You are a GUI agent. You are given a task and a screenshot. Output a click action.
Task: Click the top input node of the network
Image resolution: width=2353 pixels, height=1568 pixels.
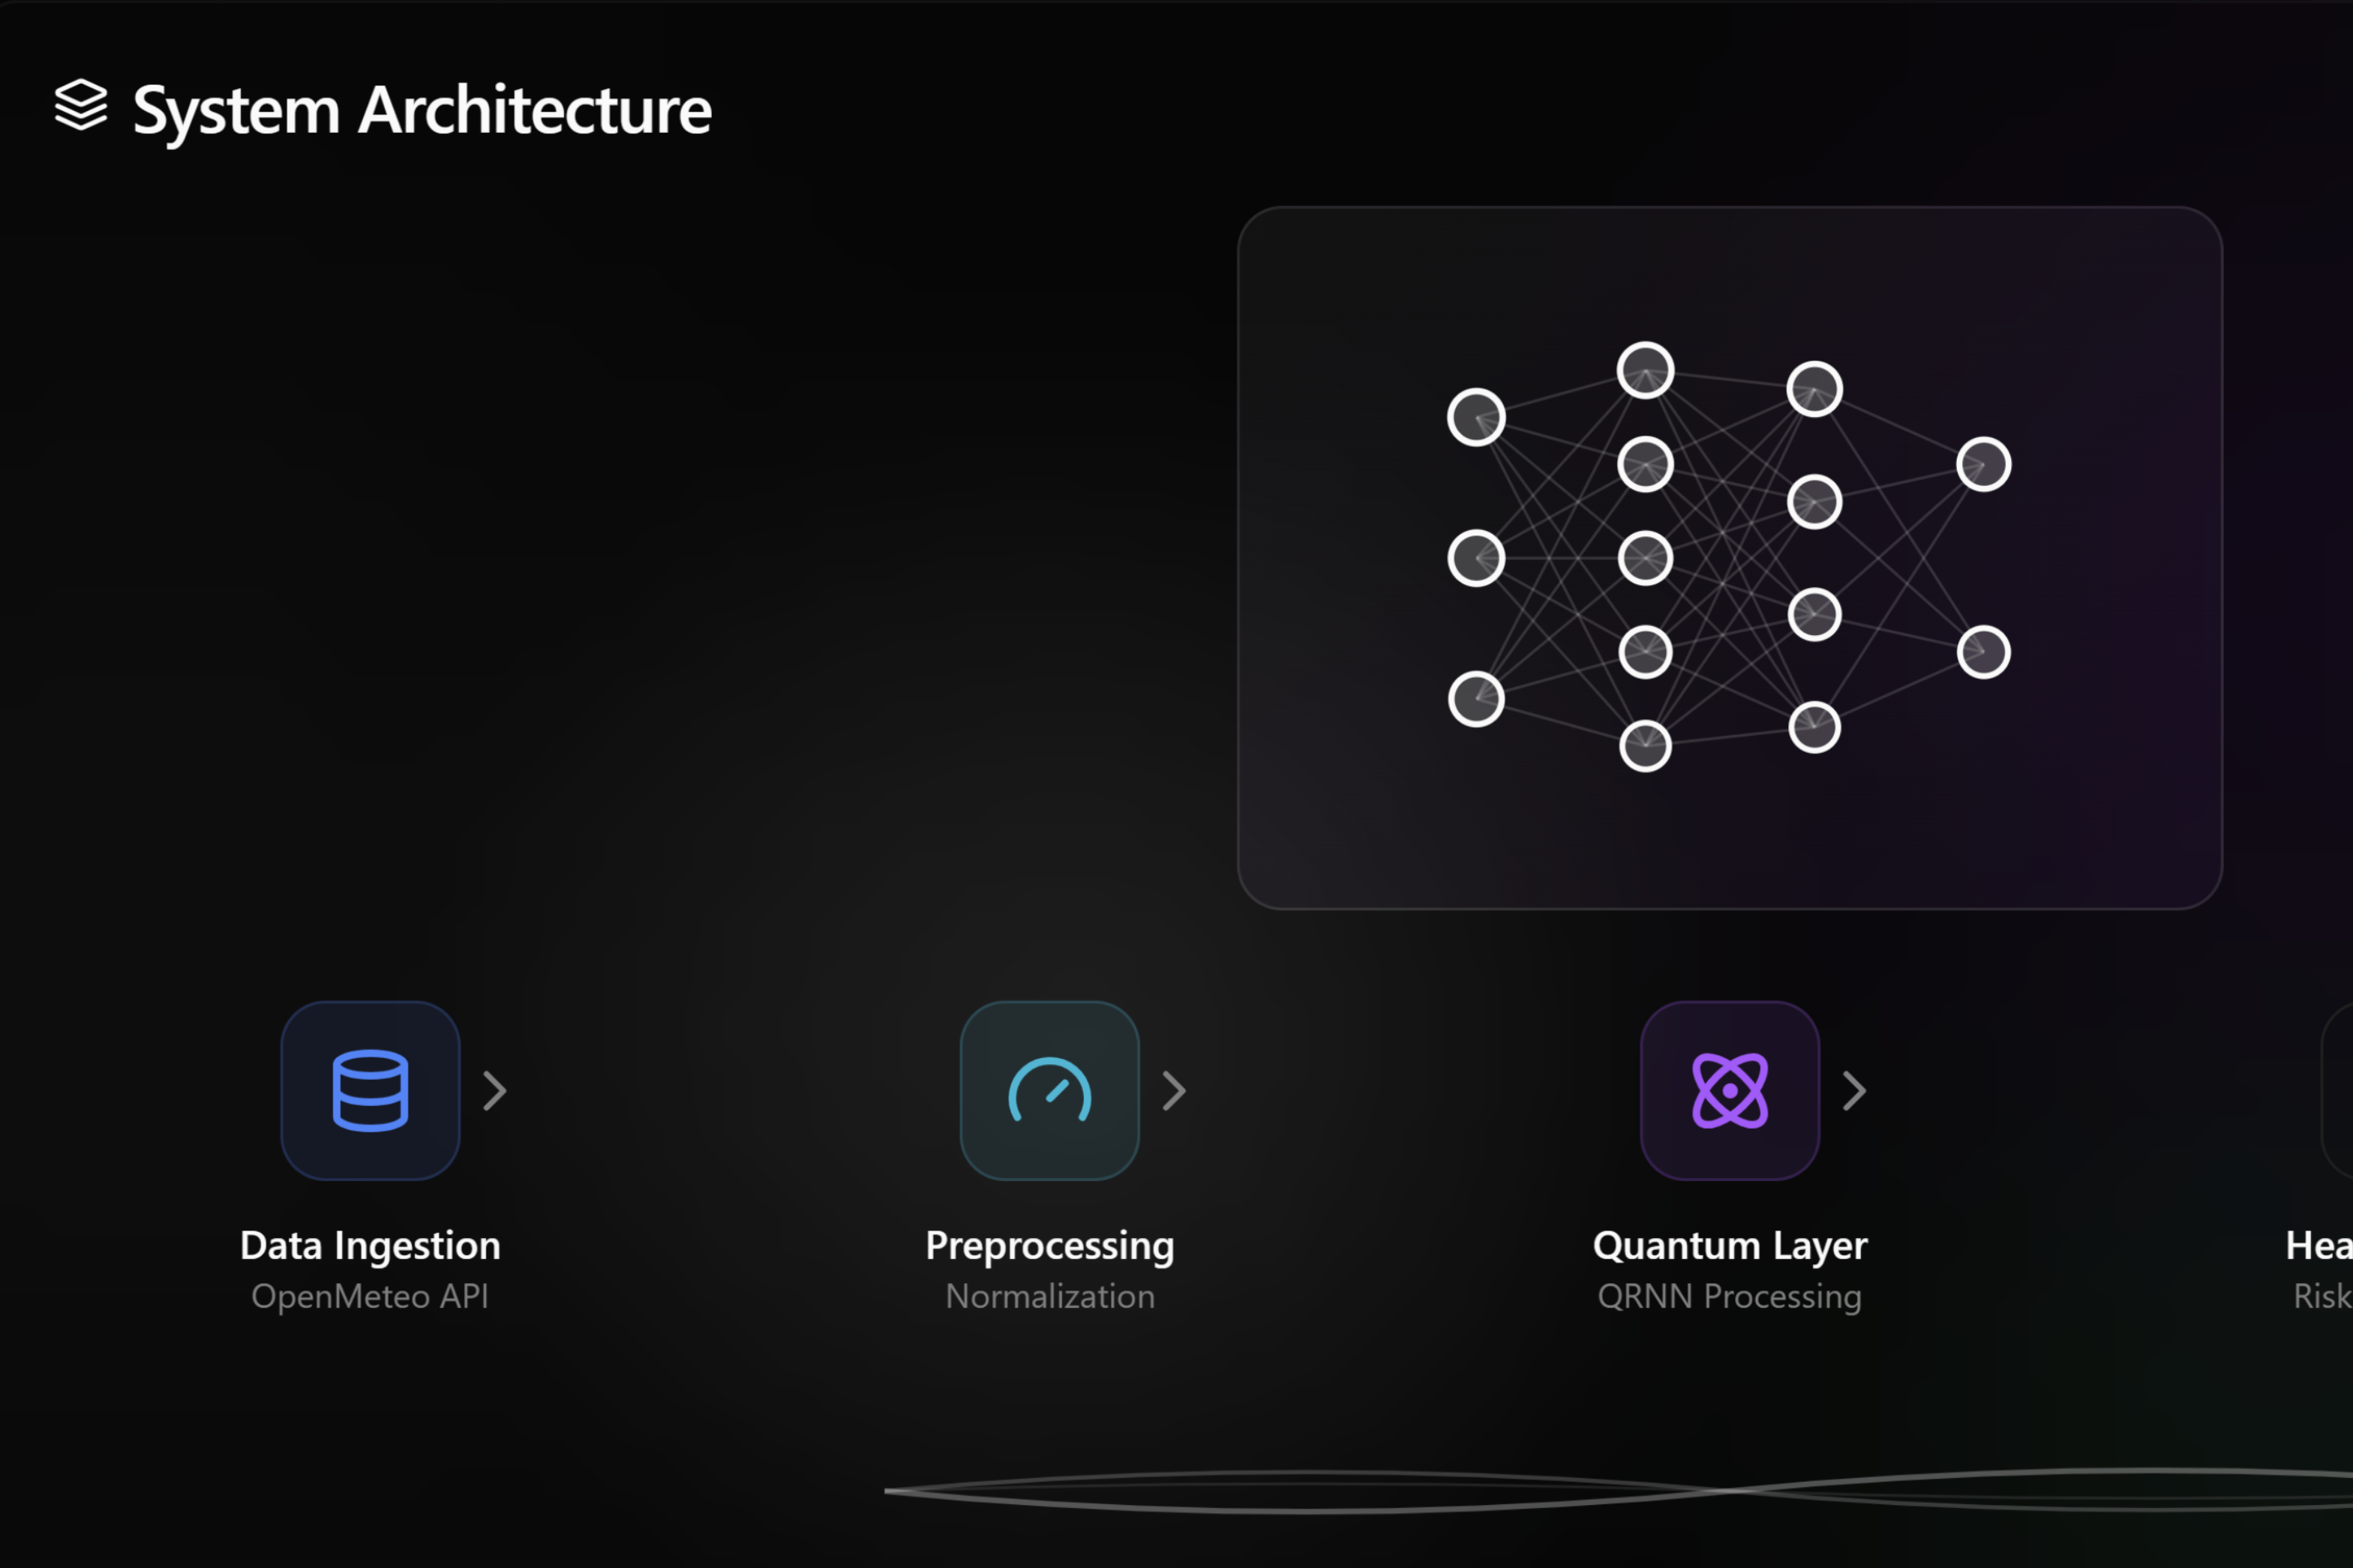1476,417
